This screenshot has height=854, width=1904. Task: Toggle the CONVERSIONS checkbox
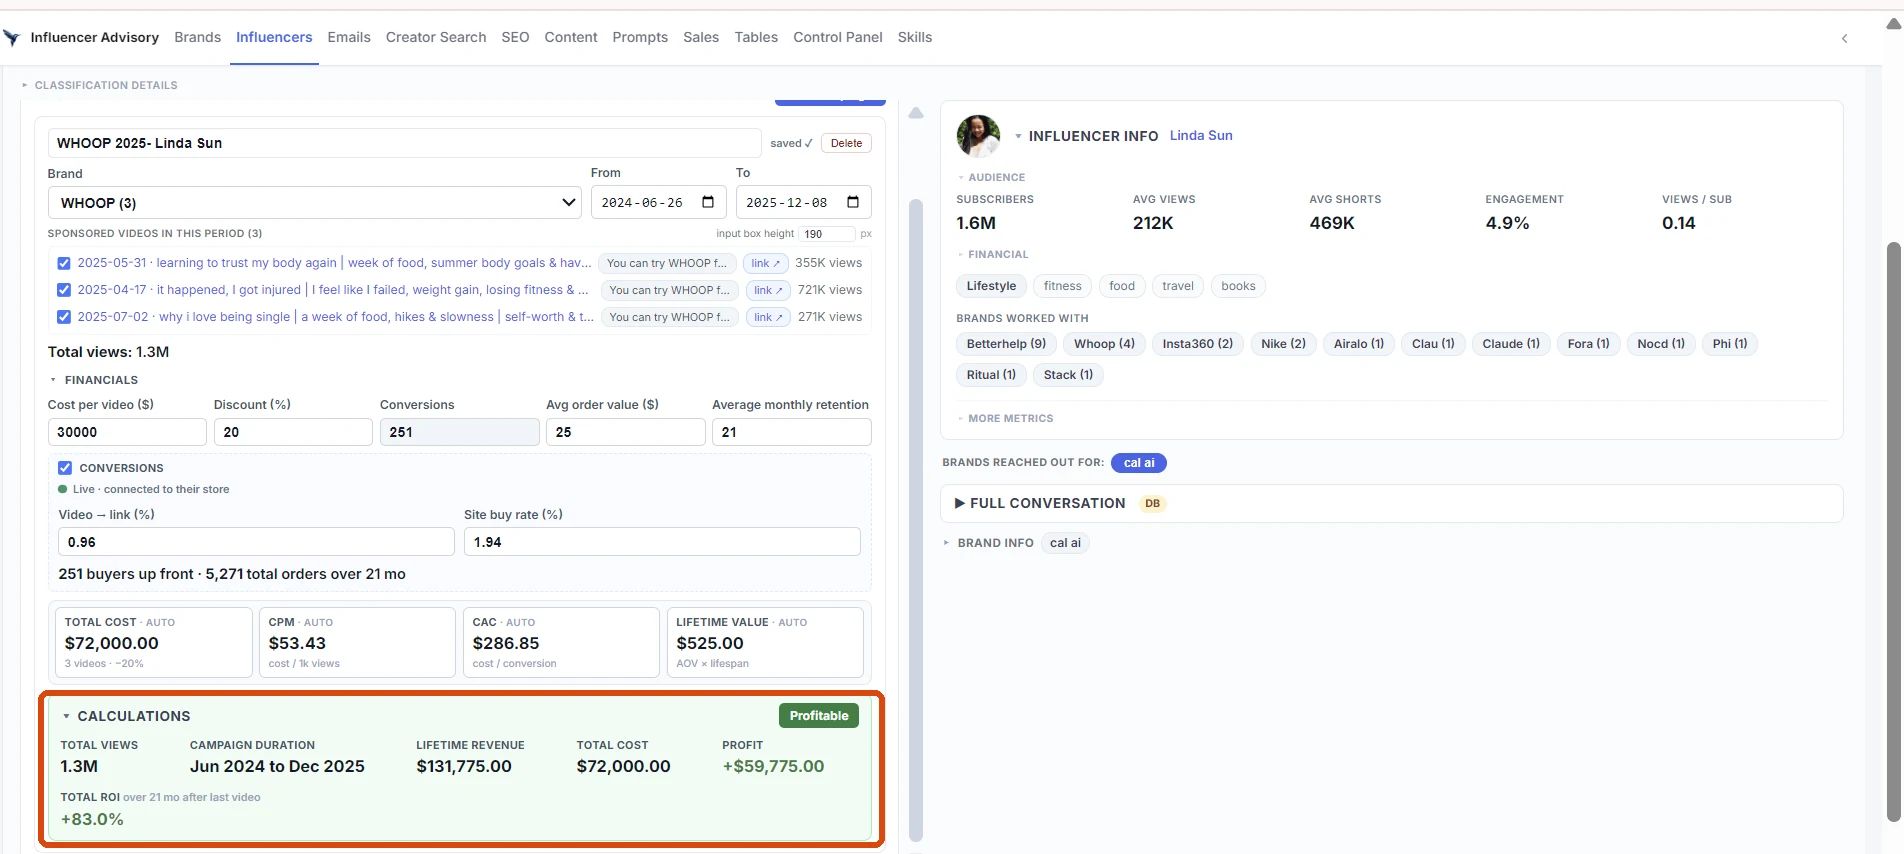(65, 468)
